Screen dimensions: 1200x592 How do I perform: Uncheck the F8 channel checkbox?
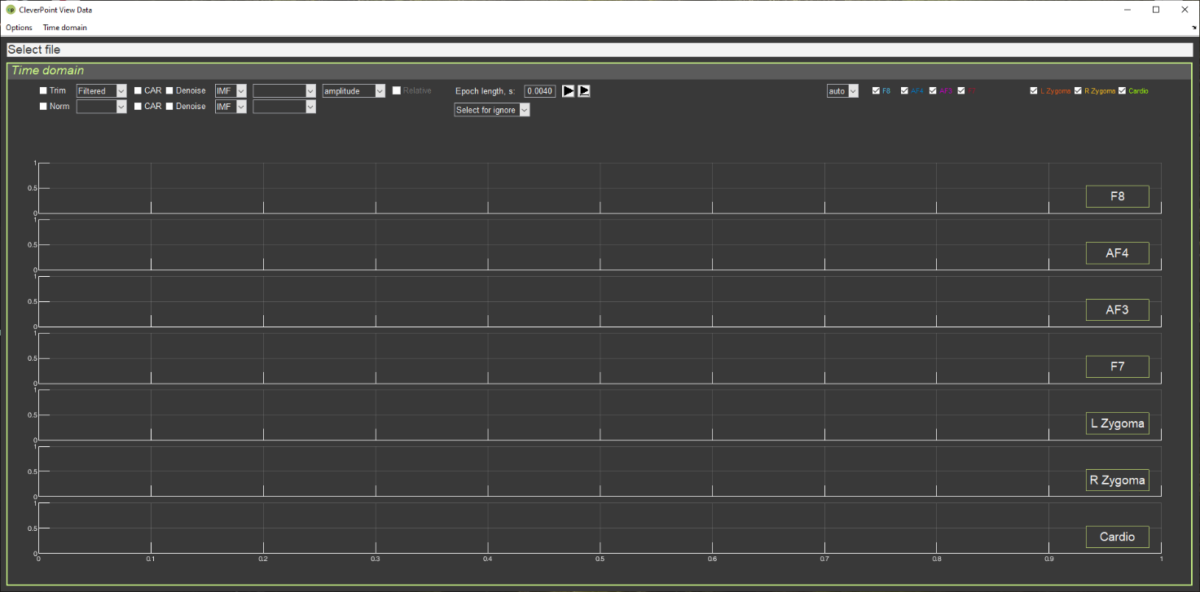coord(876,91)
